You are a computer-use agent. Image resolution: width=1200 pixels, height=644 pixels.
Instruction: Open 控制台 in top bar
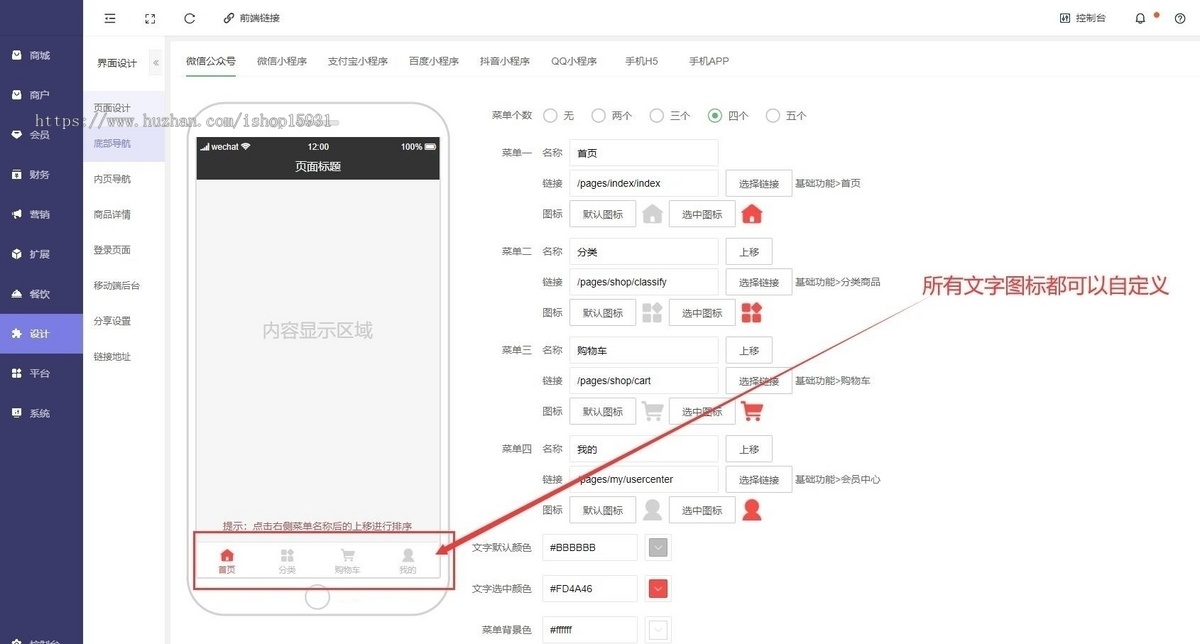(x=1083, y=18)
